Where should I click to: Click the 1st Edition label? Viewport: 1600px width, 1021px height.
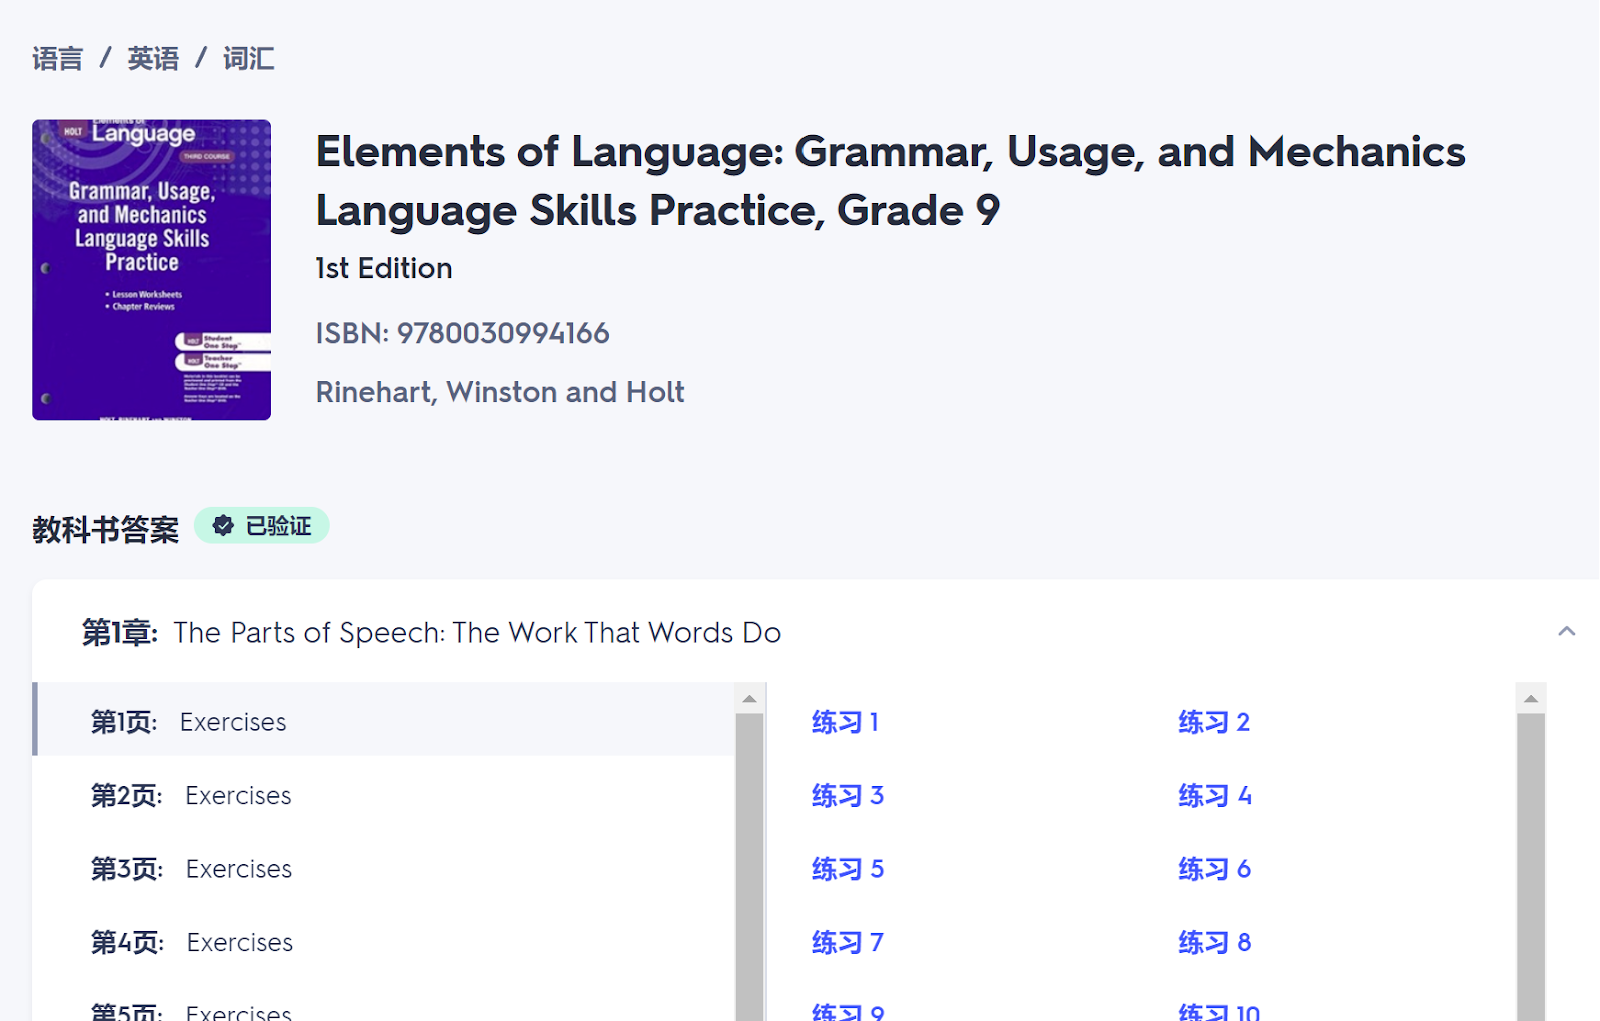coord(384,268)
